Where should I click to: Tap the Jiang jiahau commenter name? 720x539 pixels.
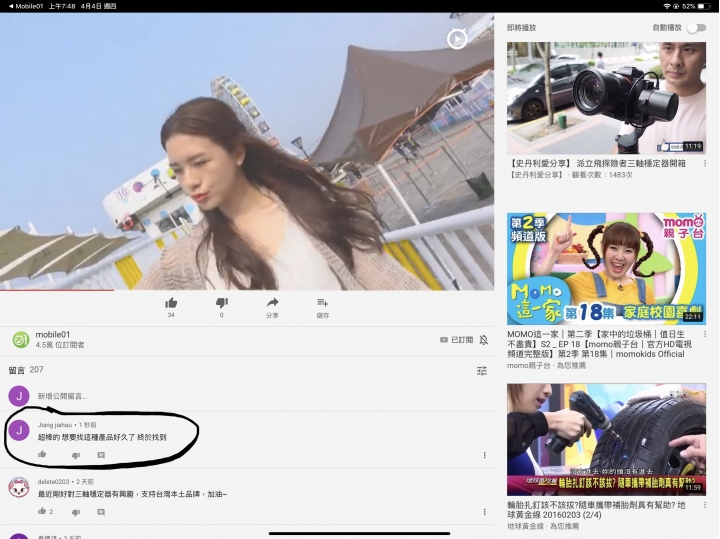tap(55, 425)
